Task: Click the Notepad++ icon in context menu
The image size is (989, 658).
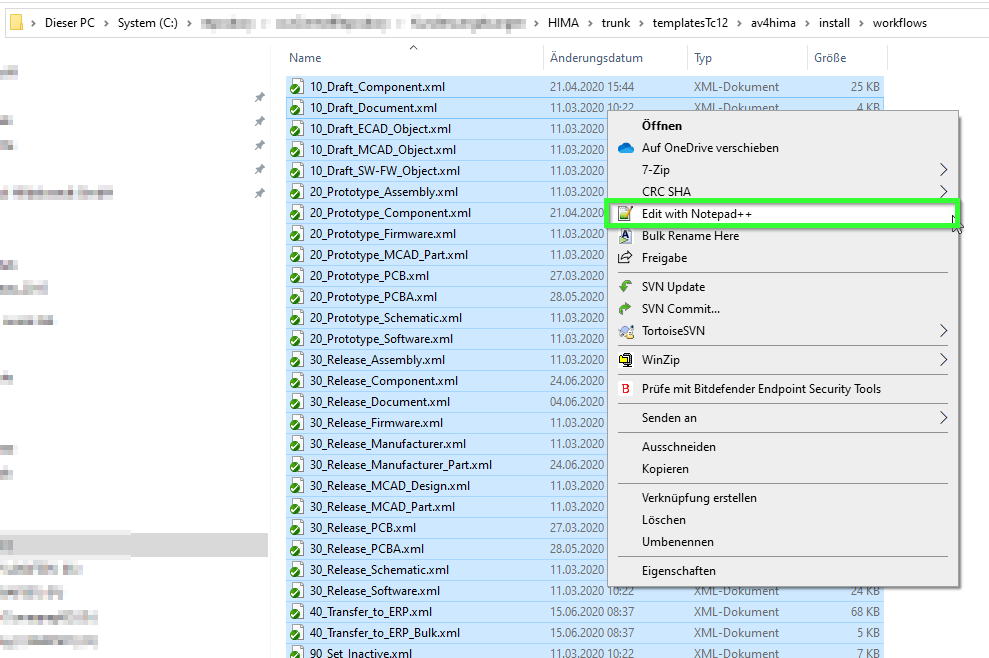Action: point(626,214)
